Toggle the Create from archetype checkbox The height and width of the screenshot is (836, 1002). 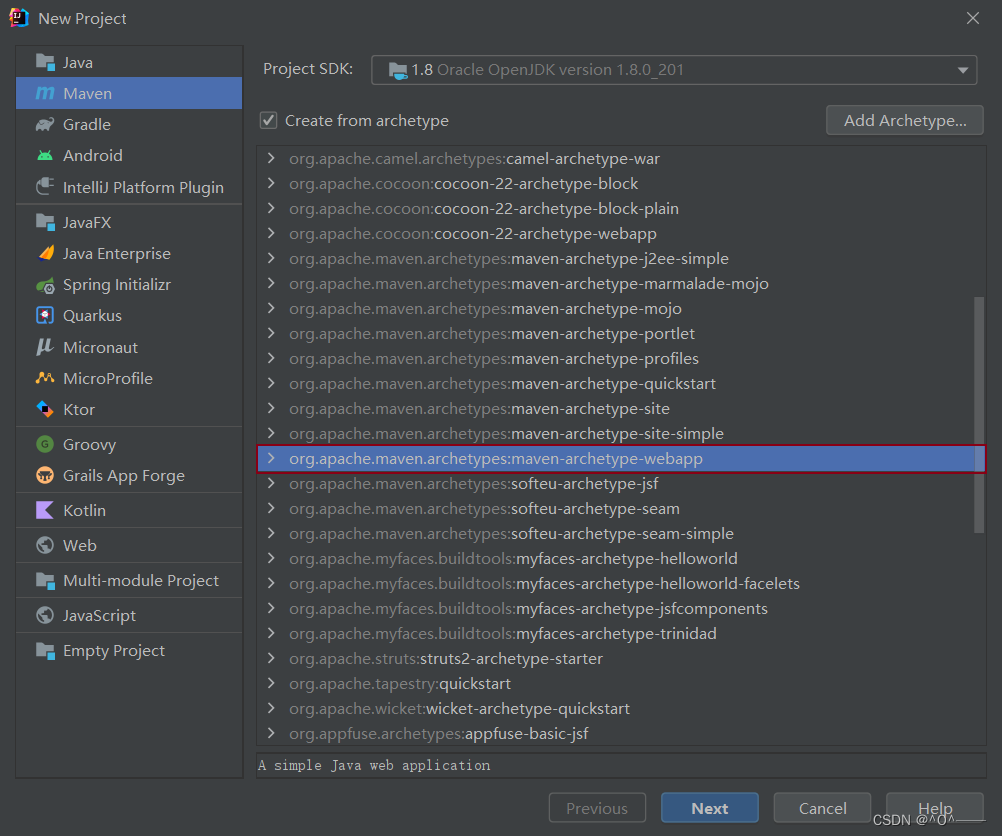268,120
